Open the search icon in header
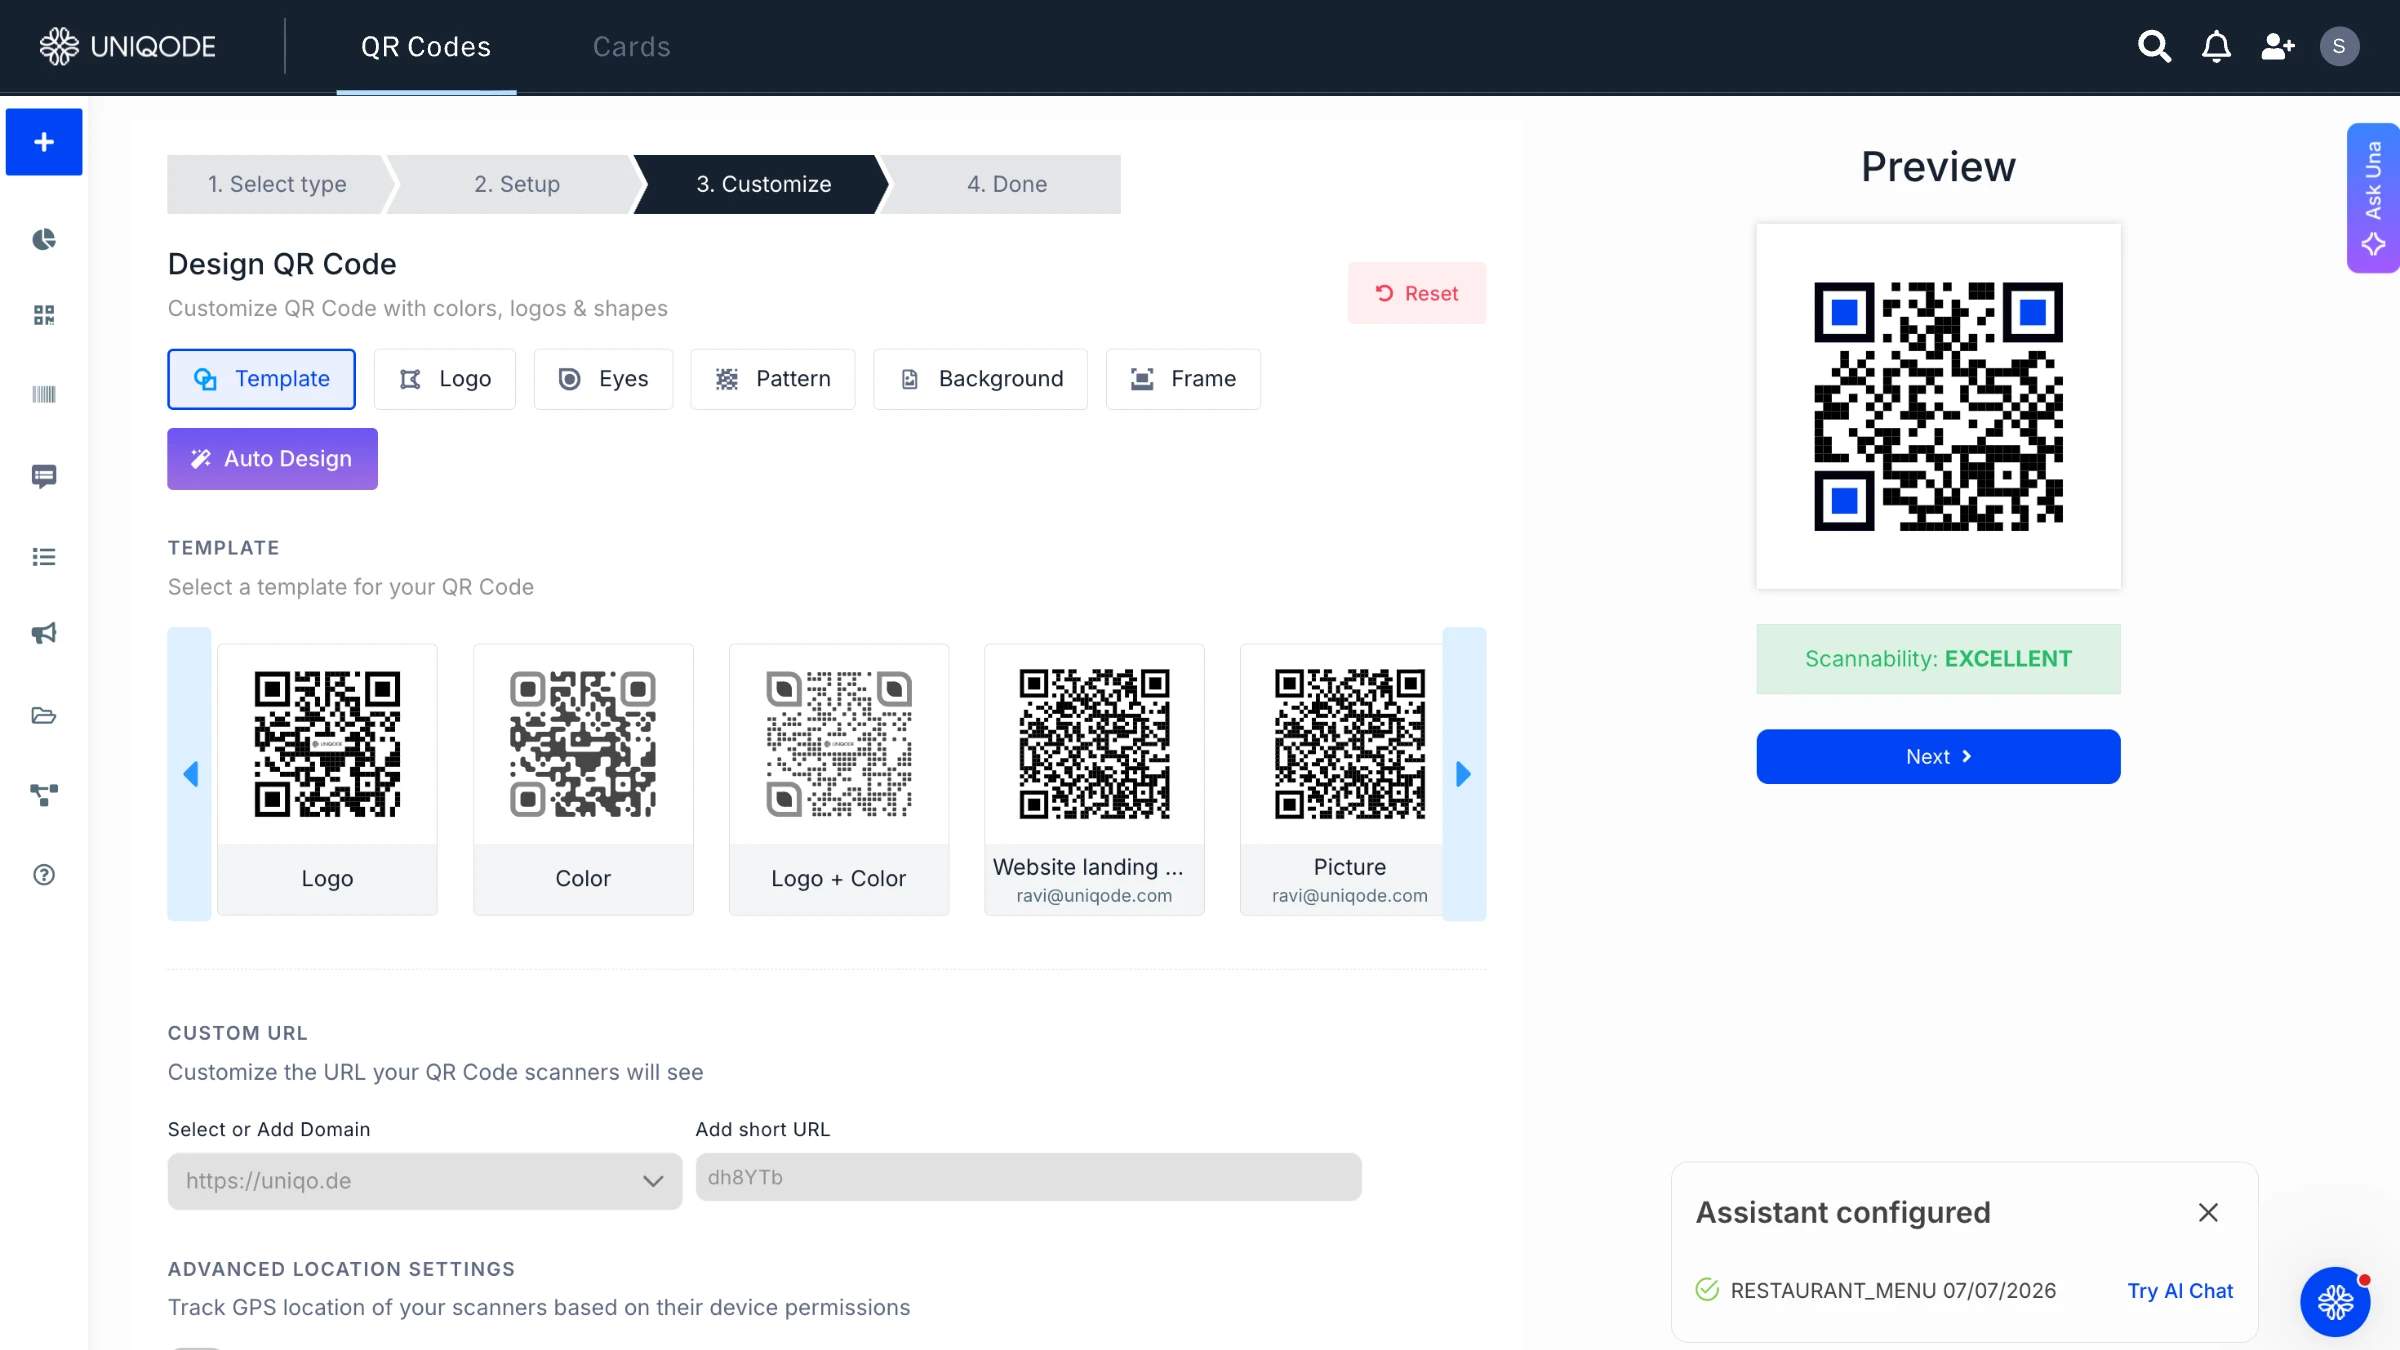The height and width of the screenshot is (1350, 2400). coord(2154,46)
